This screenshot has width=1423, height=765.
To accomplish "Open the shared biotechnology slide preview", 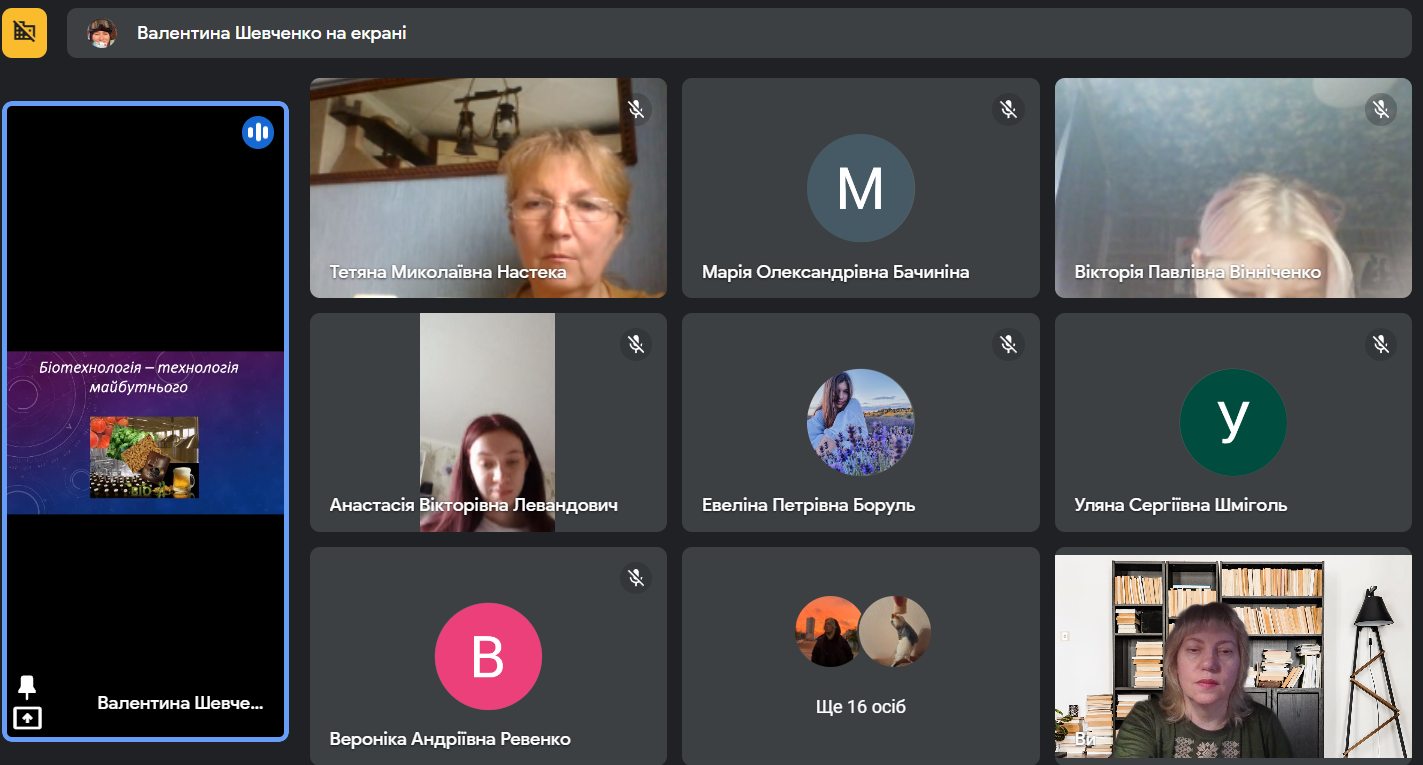I will click(146, 432).
